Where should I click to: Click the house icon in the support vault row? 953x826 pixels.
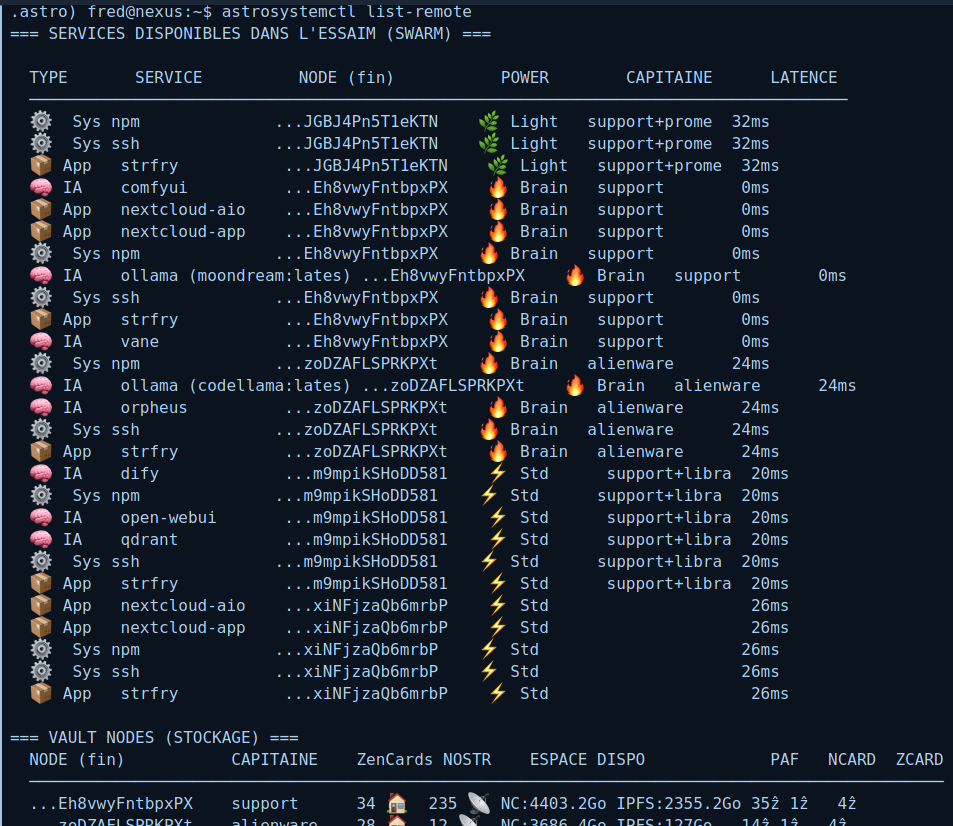[397, 803]
